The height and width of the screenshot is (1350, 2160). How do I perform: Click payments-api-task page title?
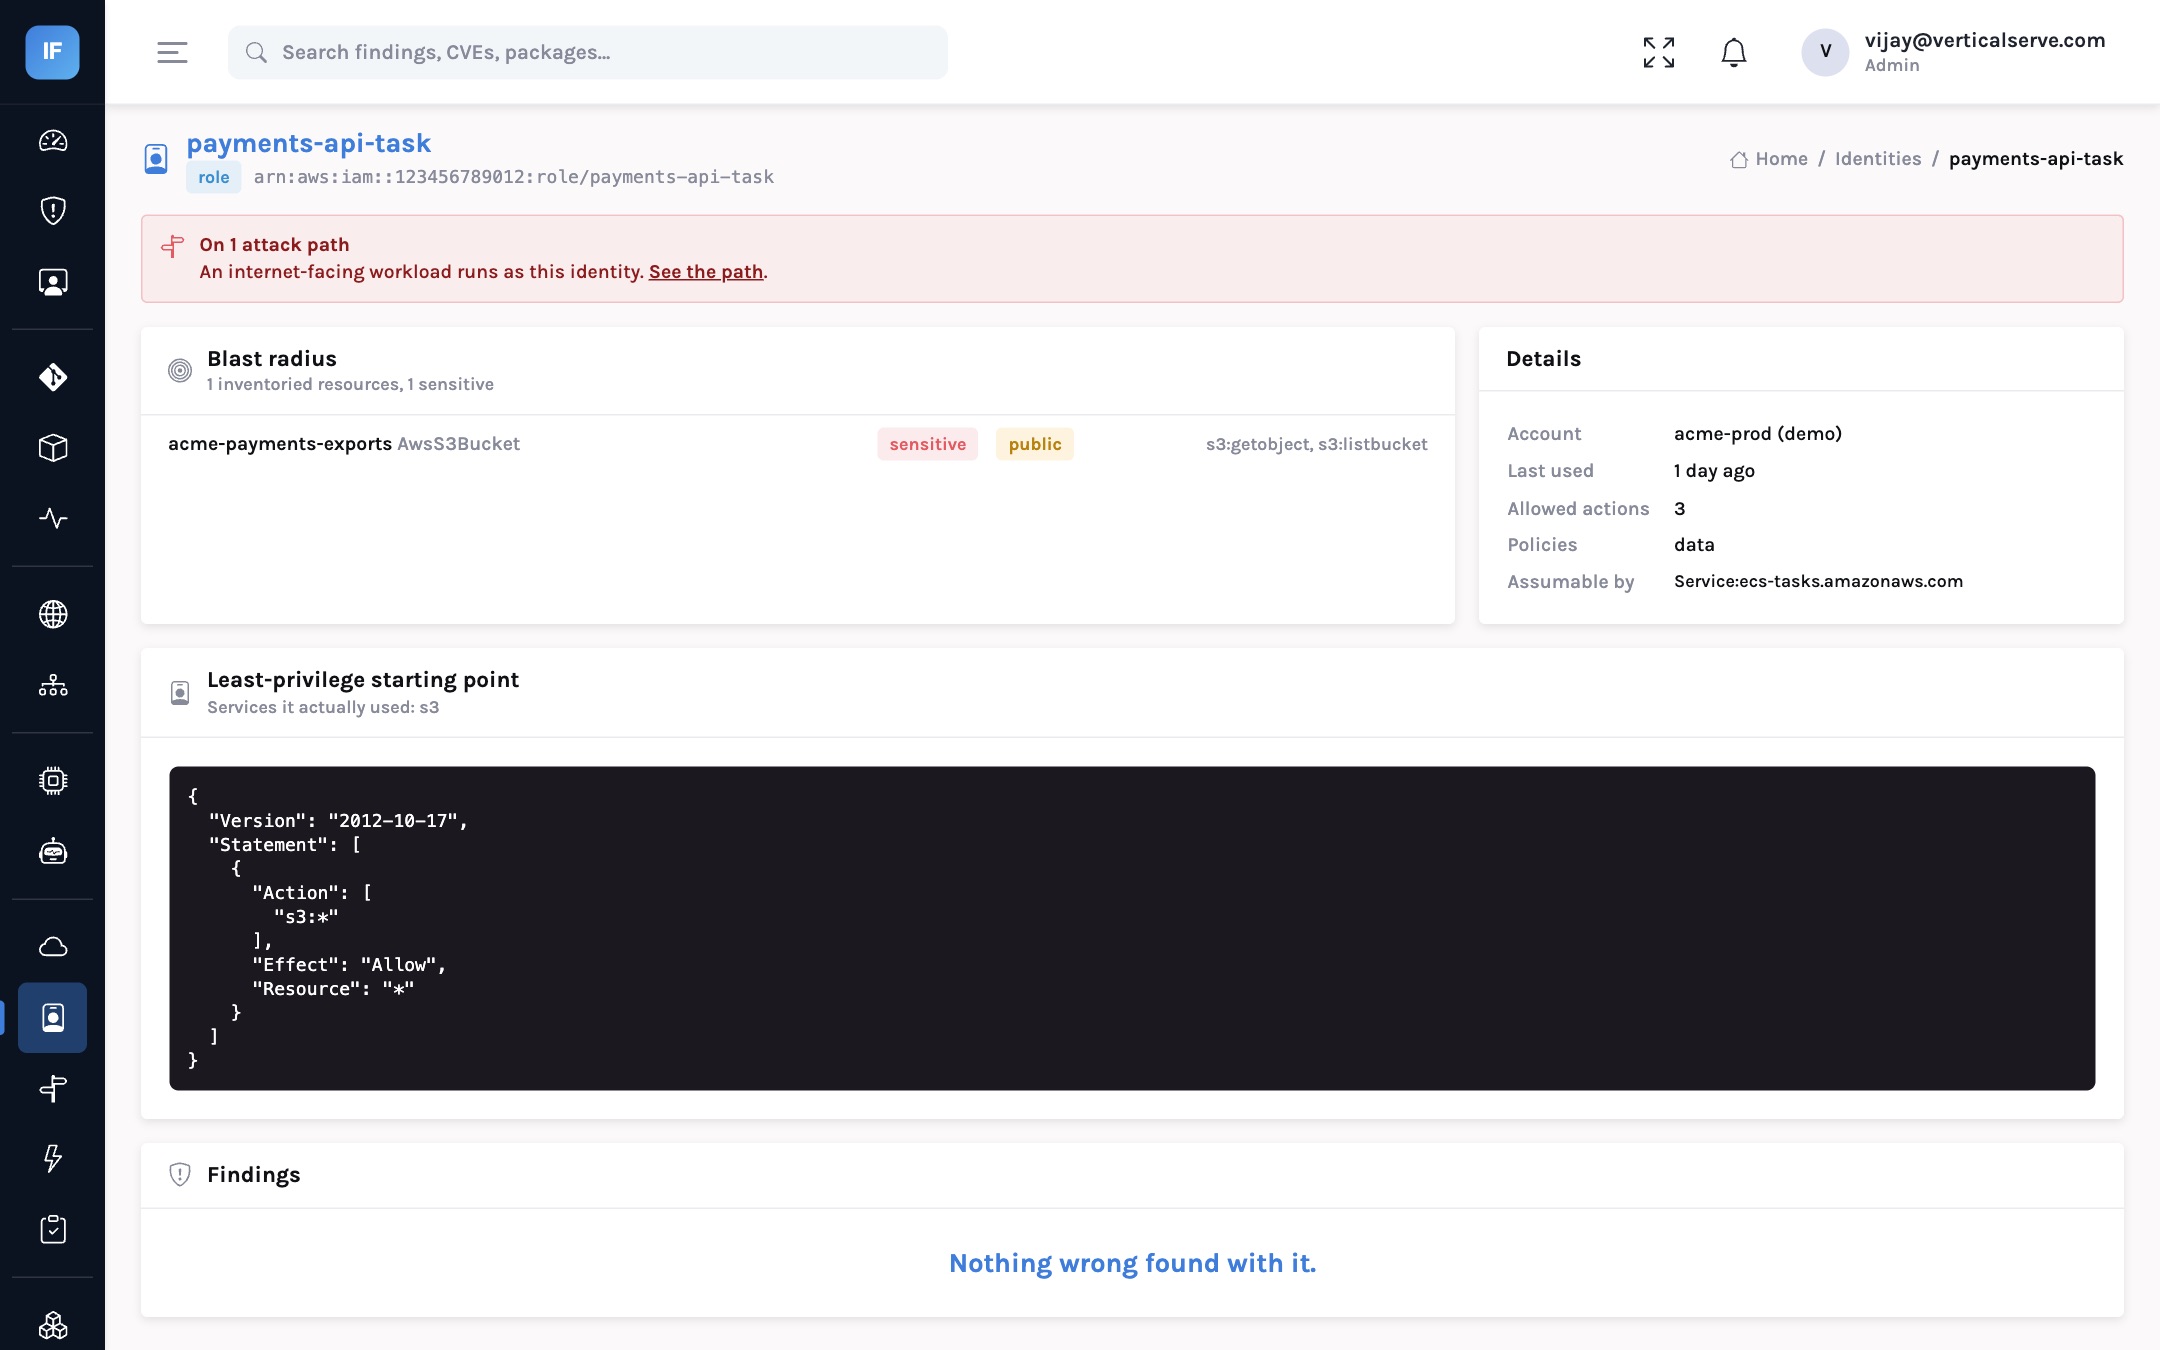pos(309,143)
